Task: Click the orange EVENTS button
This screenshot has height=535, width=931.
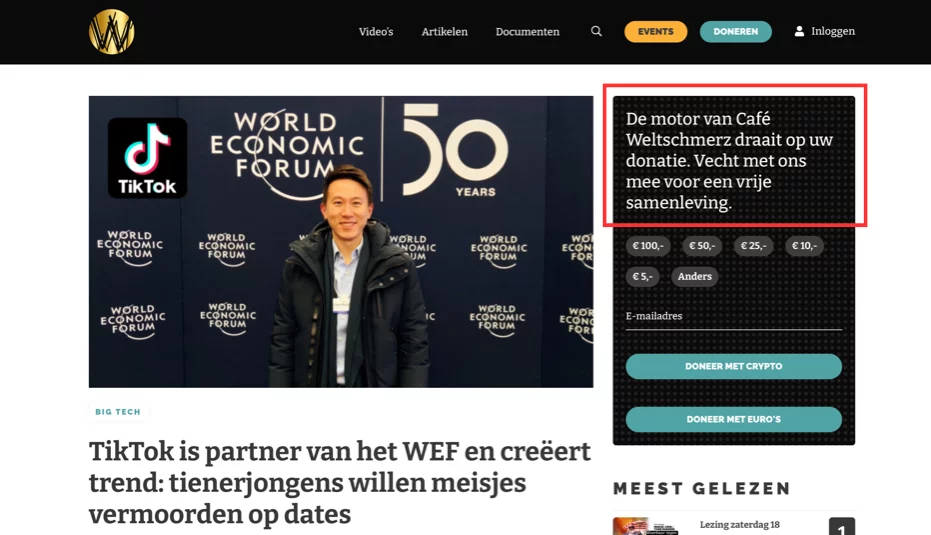Action: (656, 31)
